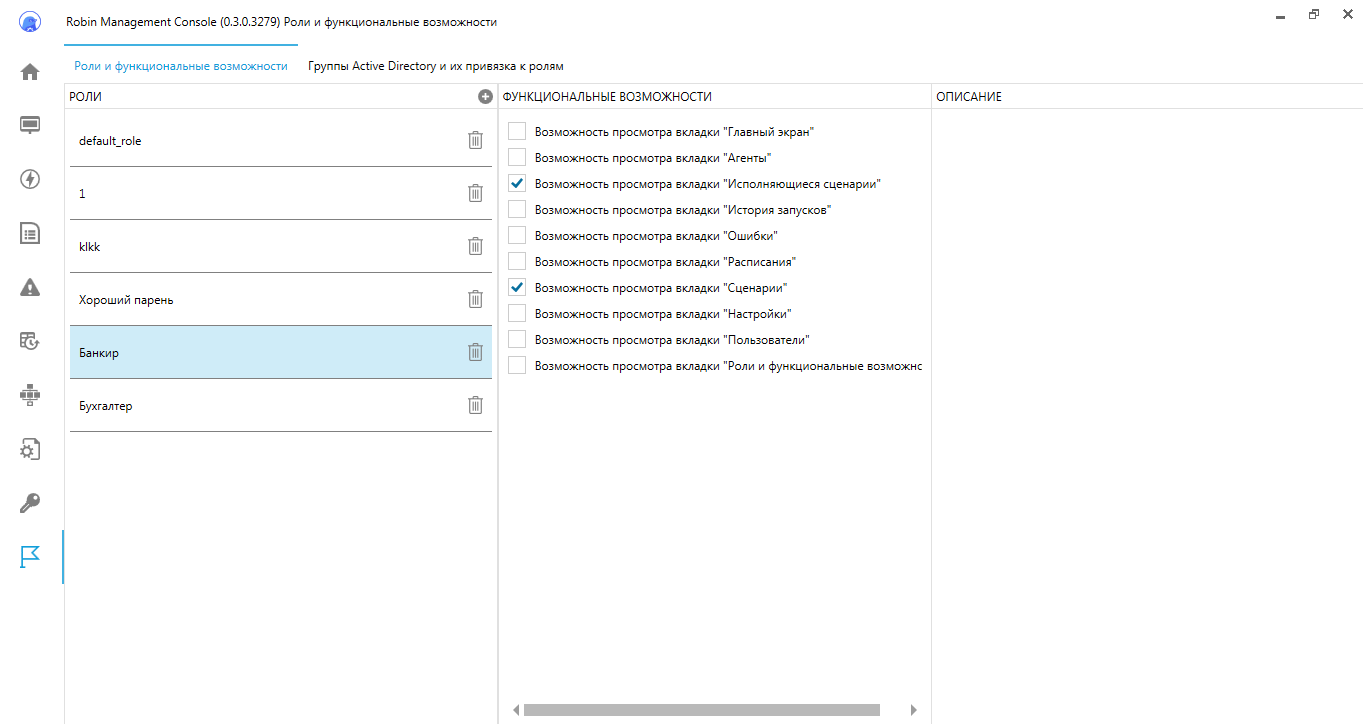1363x724 pixels.
Task: Toggle "Настройки" tab view permission
Action: tap(517, 313)
